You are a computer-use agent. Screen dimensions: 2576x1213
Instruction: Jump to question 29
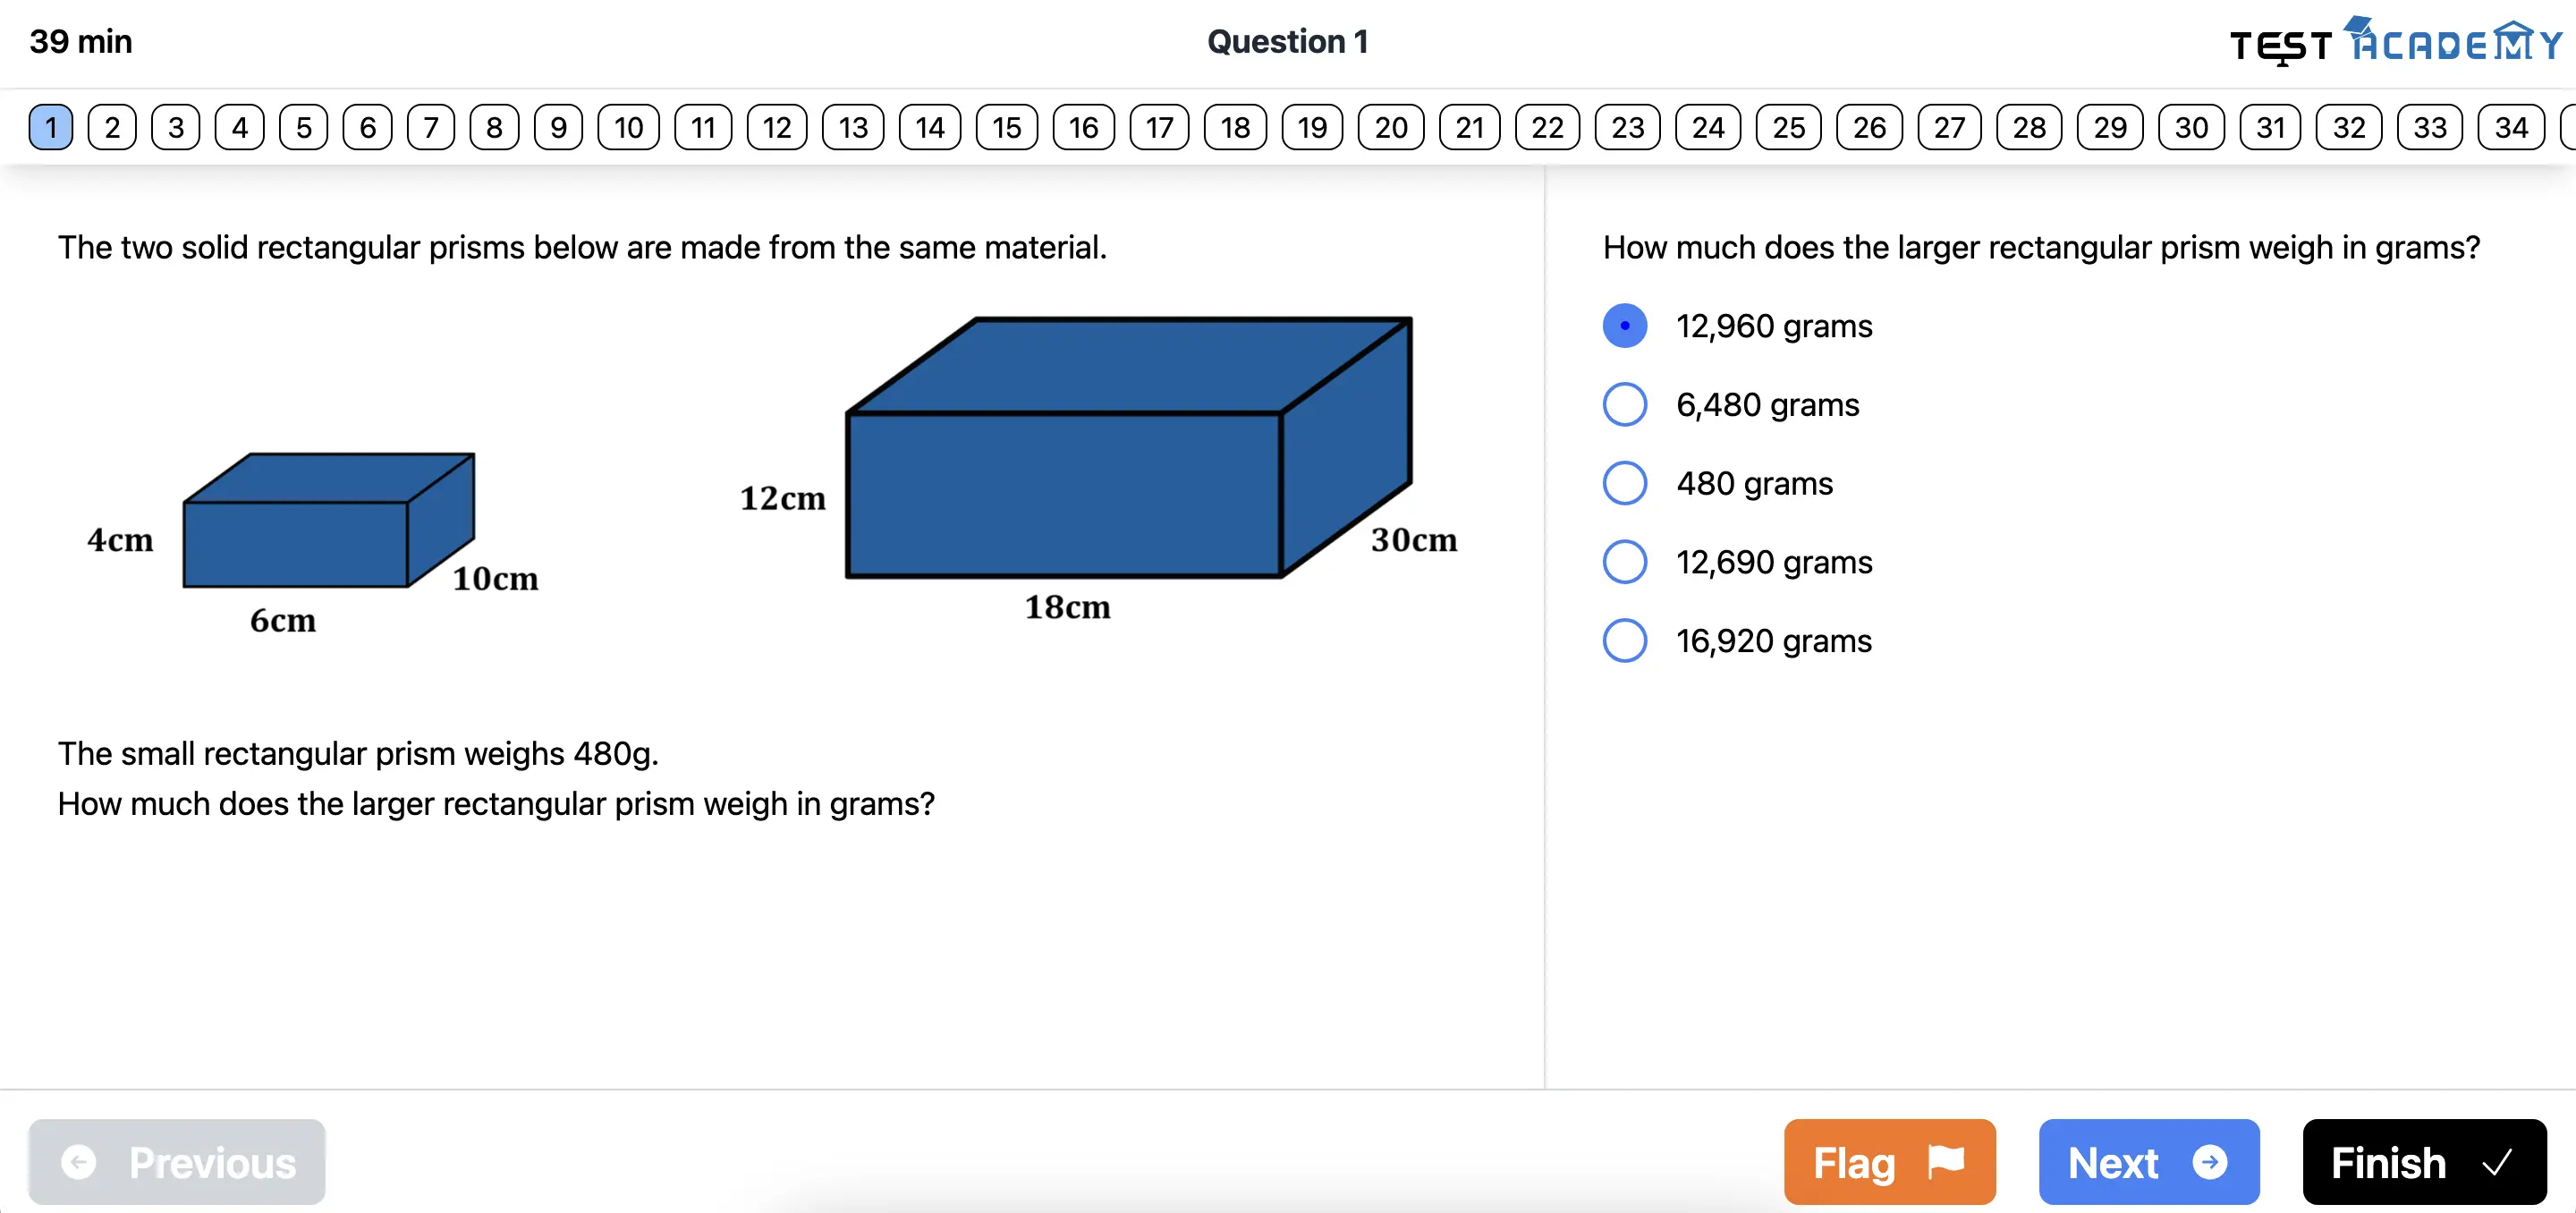(x=2109, y=128)
